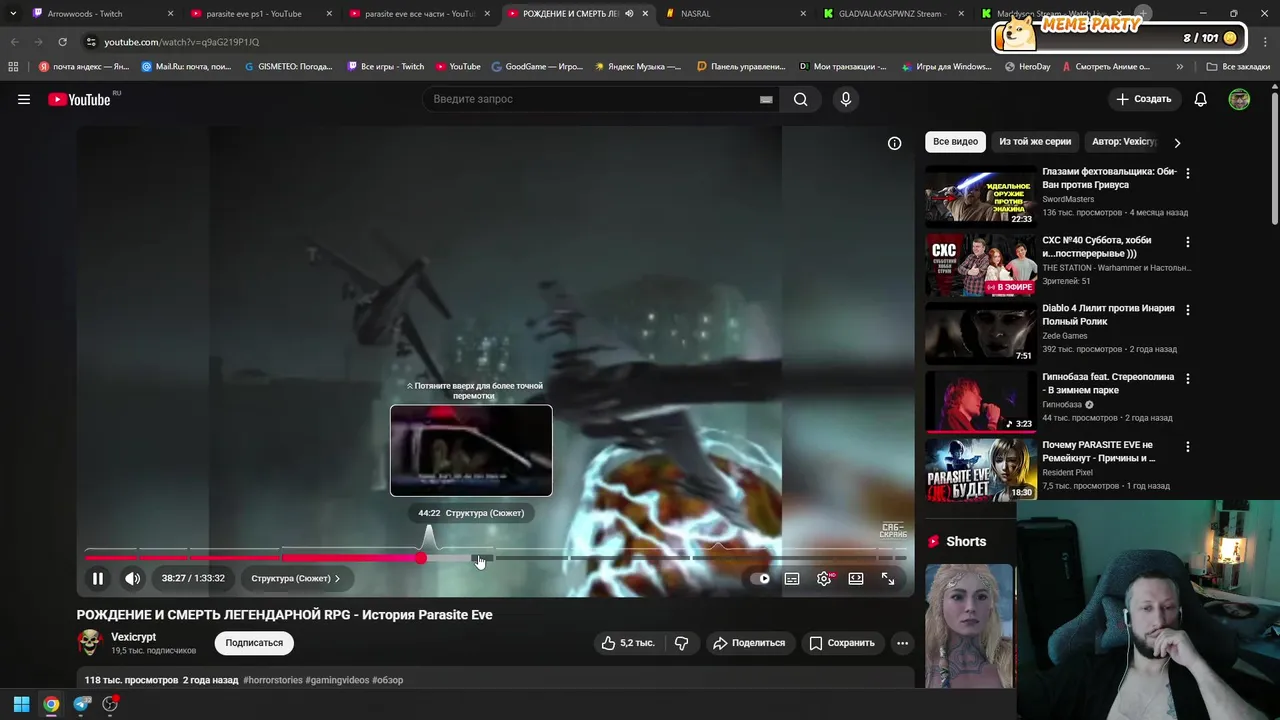Viewport: 1280px width, 720px height.
Task: Open notifications bell
Action: (1201, 99)
